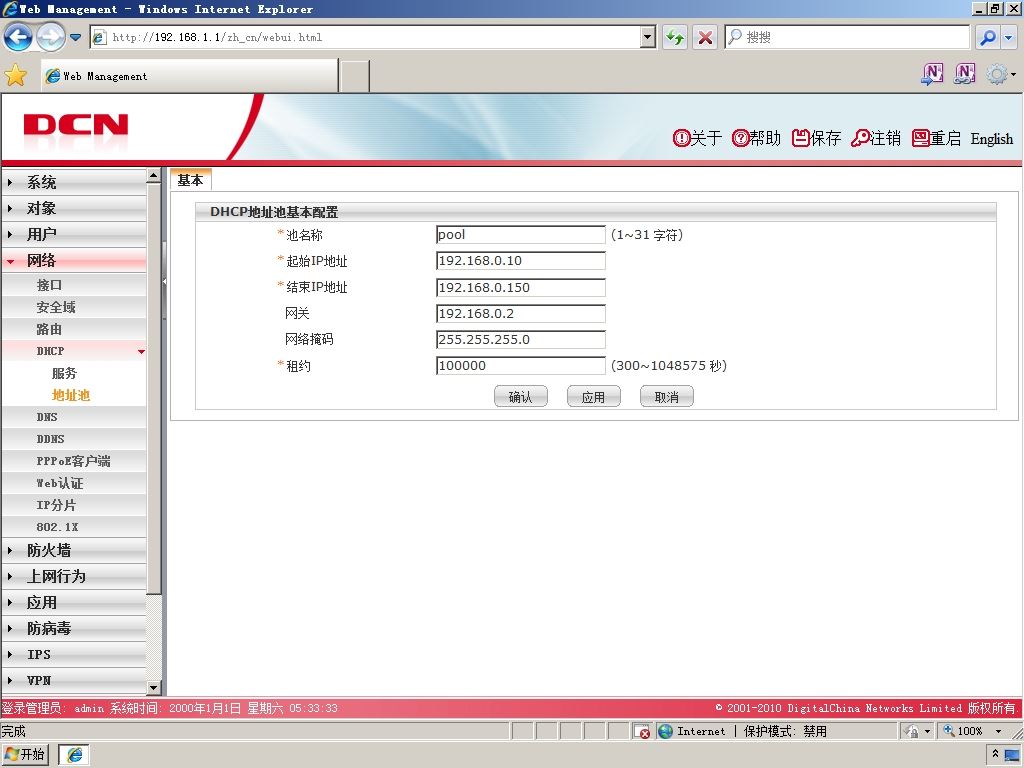
Task: Expand the 用户 menu section
Action: click(x=74, y=234)
